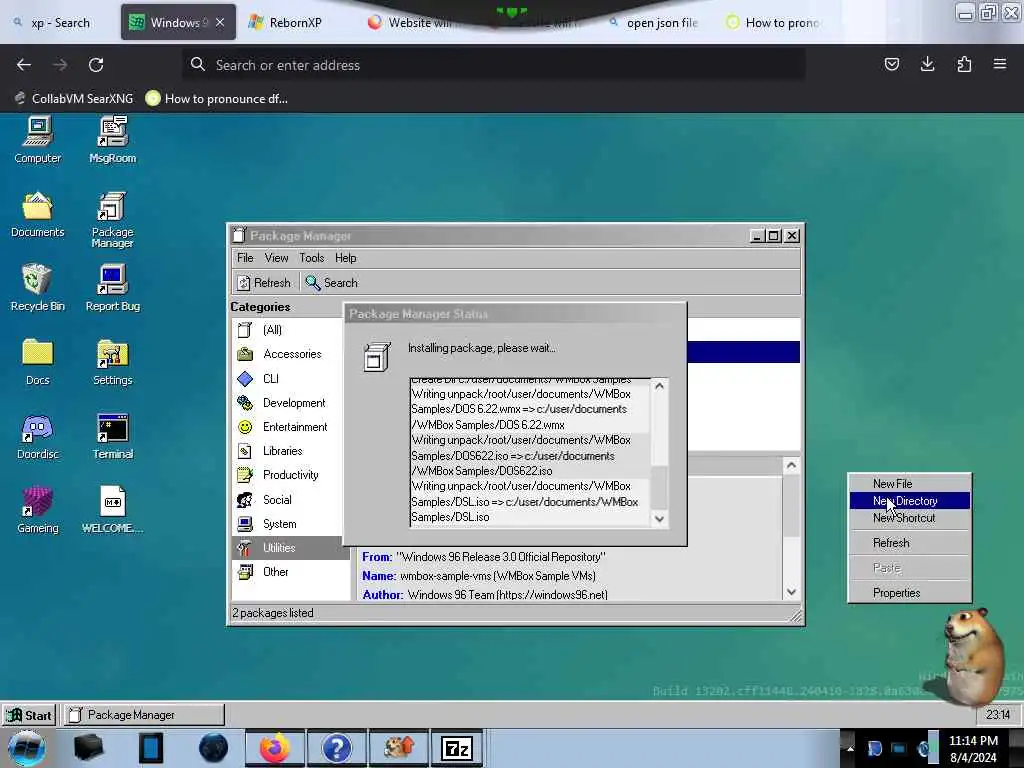The image size is (1024, 768).
Task: Close the Windows 96 browser tab
Action: click(x=220, y=23)
